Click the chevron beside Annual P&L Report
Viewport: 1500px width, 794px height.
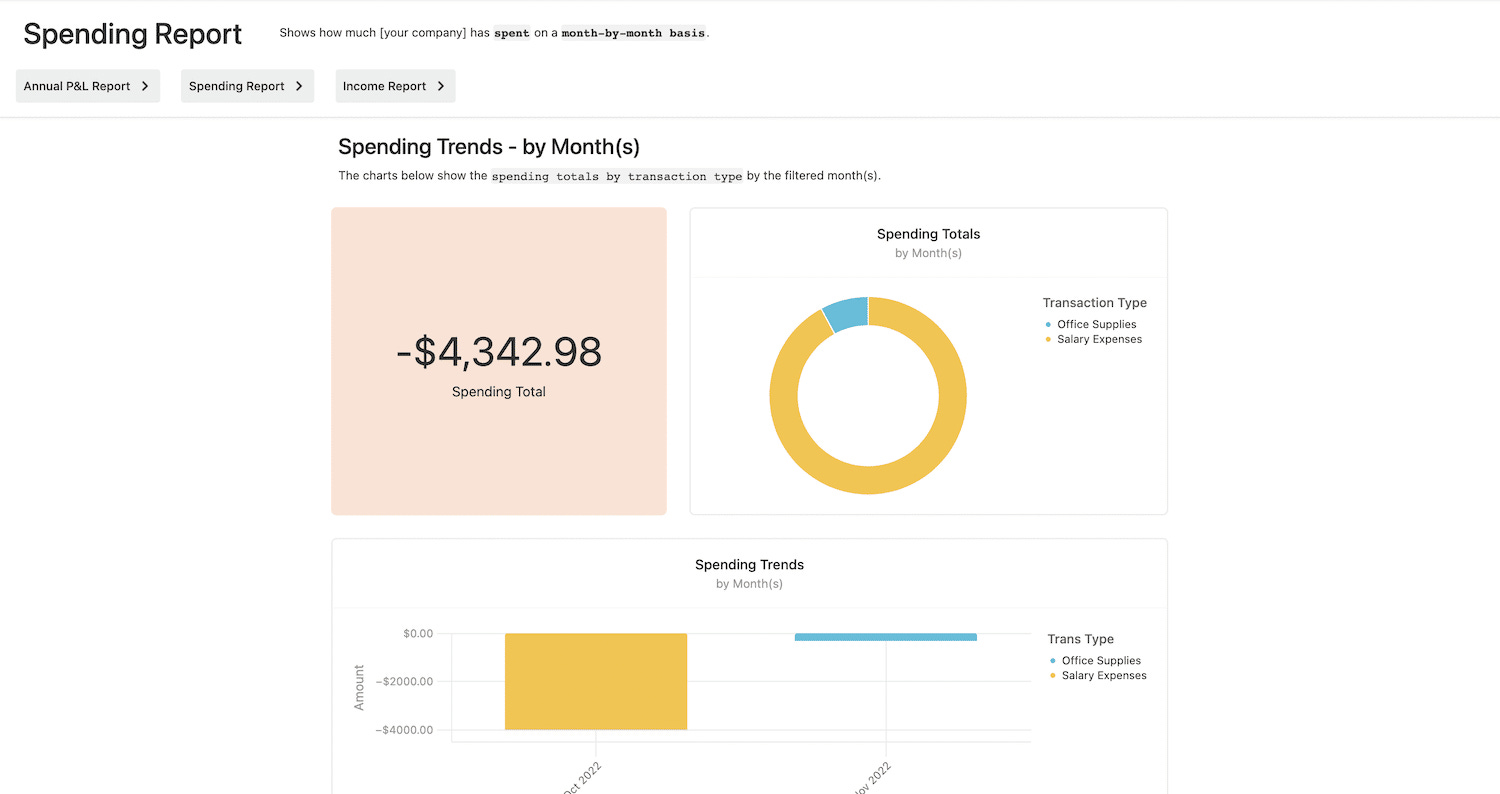(x=145, y=86)
